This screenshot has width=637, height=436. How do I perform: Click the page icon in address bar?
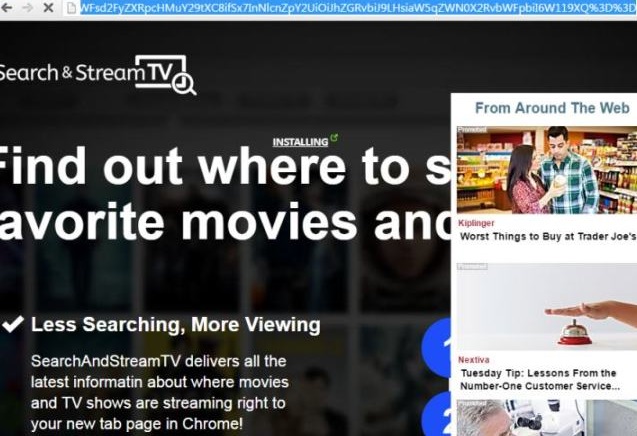(x=72, y=8)
